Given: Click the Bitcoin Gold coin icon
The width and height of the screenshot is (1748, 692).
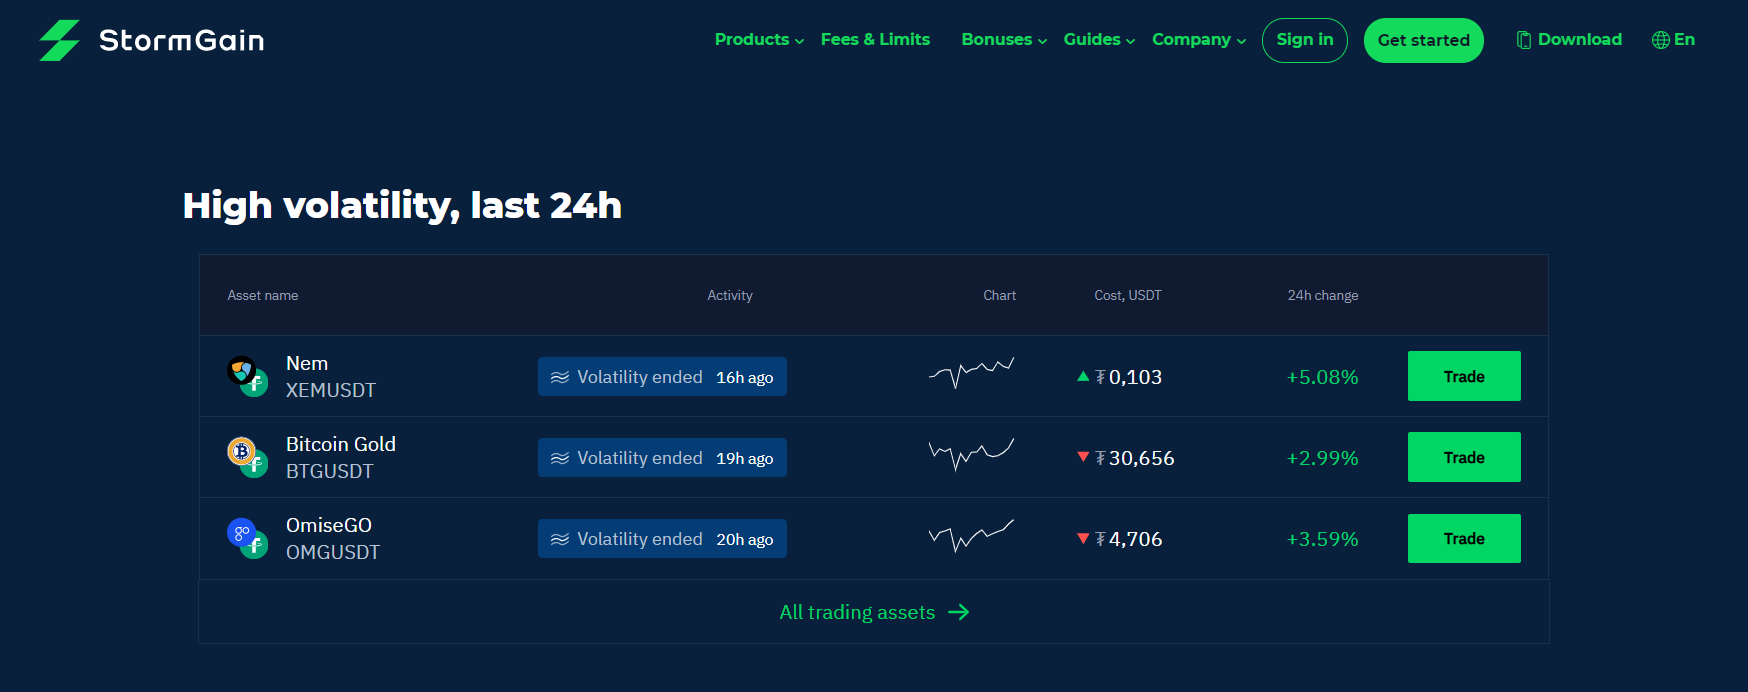Looking at the screenshot, I should [x=241, y=451].
